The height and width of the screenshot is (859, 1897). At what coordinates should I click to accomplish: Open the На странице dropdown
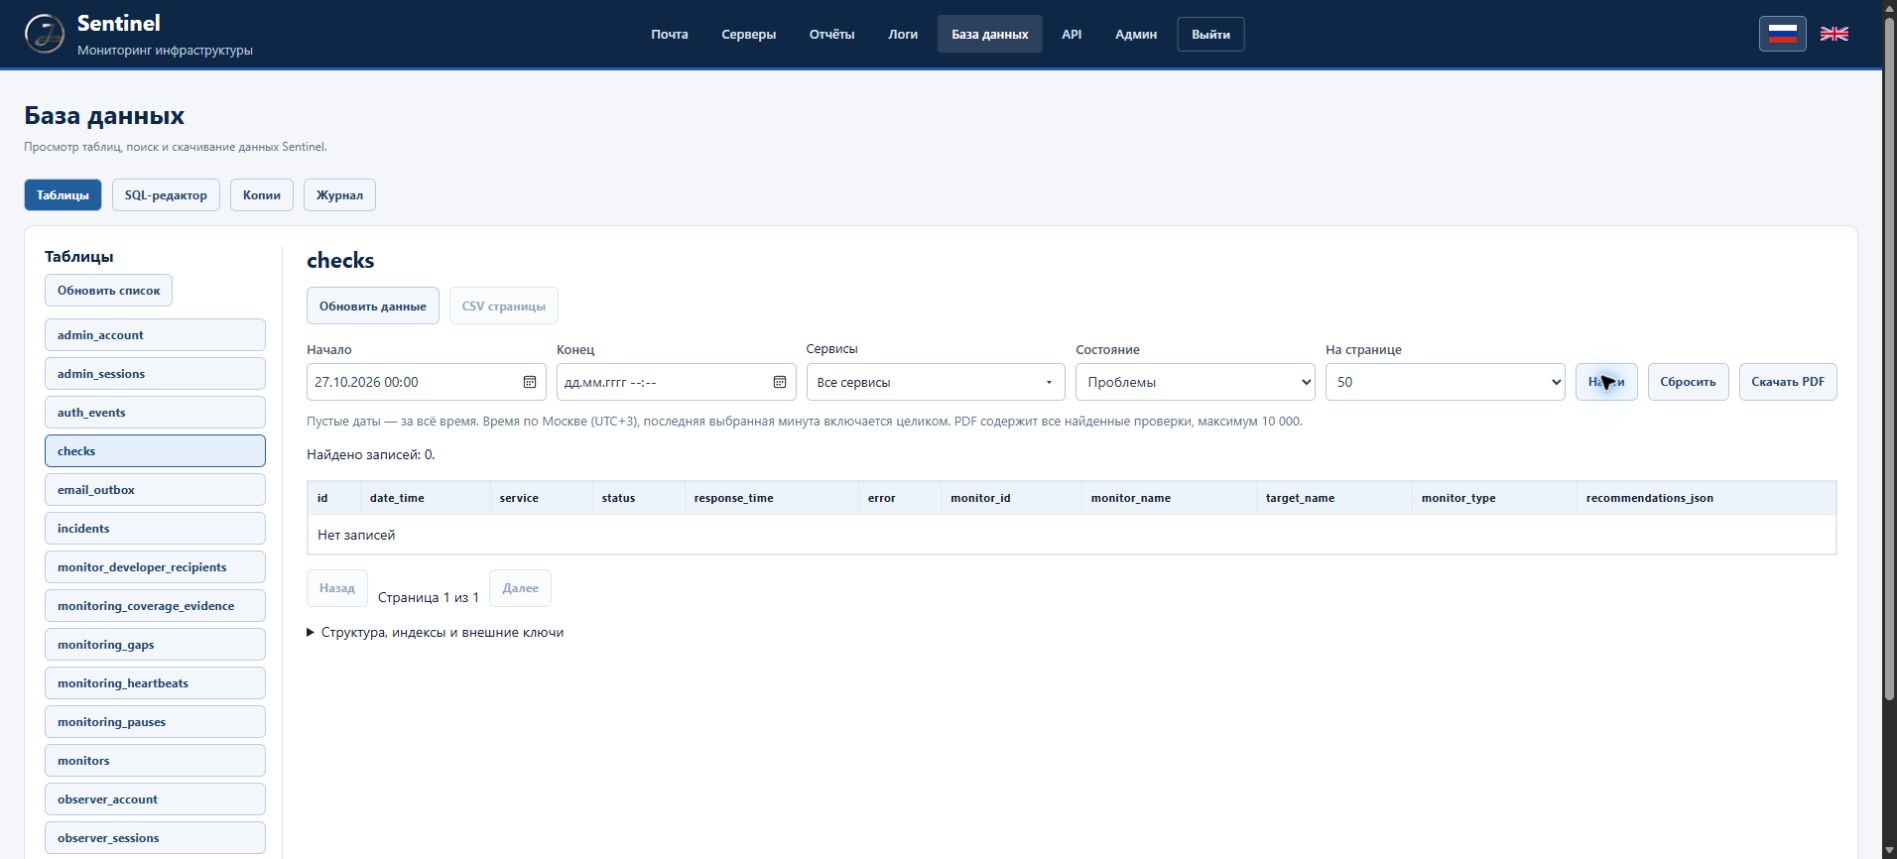tap(1445, 382)
